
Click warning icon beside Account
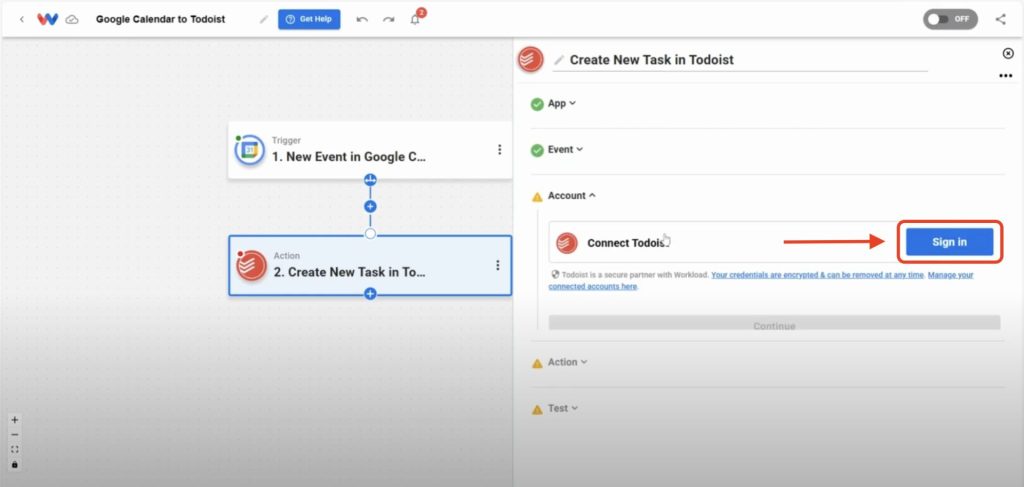pos(537,196)
